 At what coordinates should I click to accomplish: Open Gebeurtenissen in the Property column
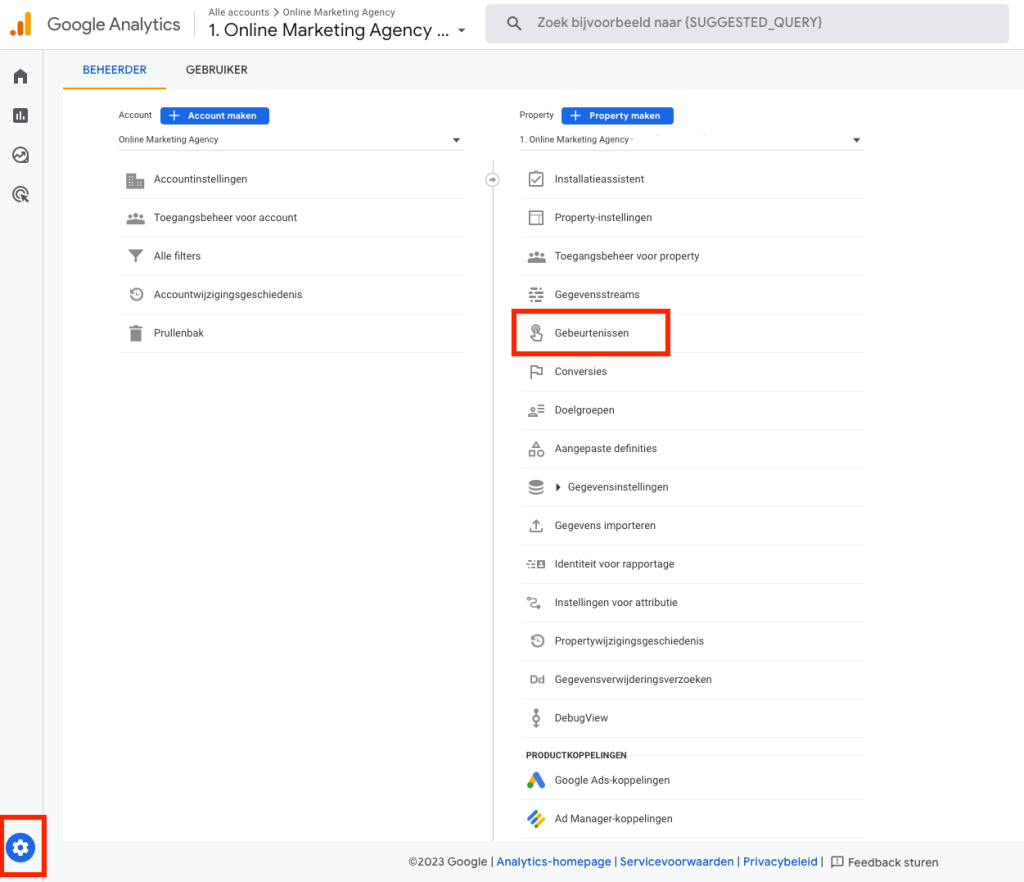click(x=594, y=333)
